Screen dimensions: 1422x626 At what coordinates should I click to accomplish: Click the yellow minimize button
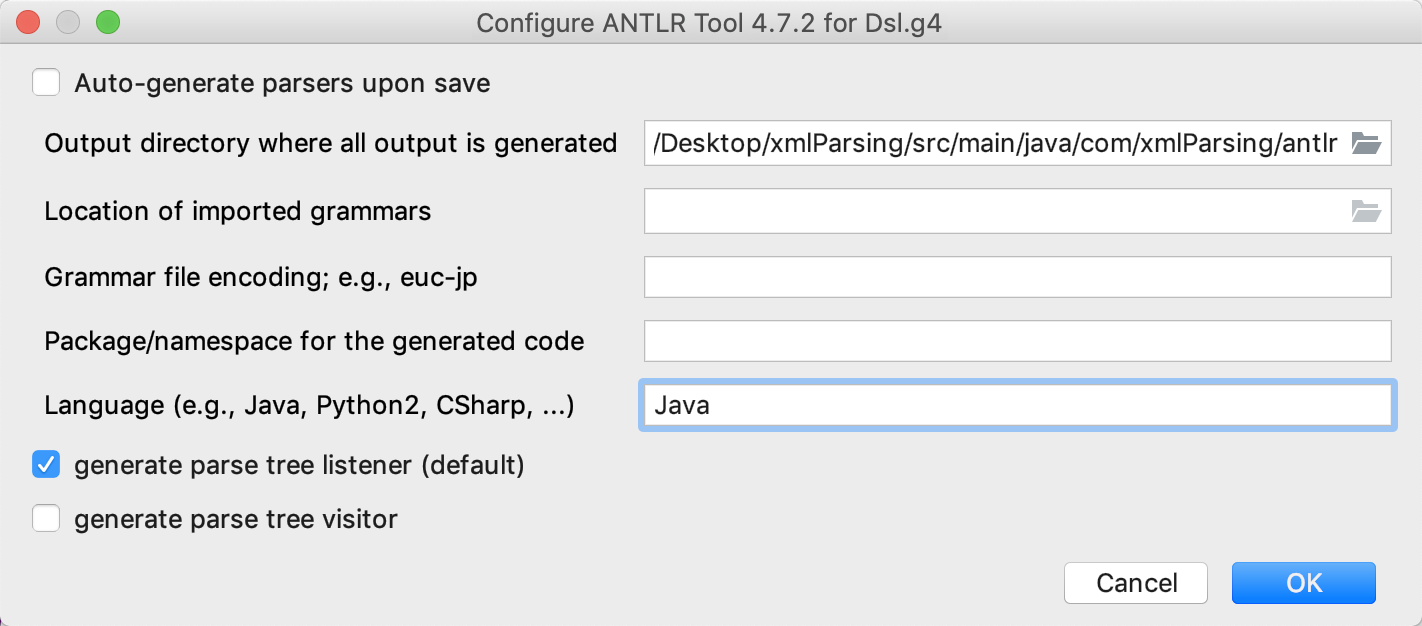(68, 21)
